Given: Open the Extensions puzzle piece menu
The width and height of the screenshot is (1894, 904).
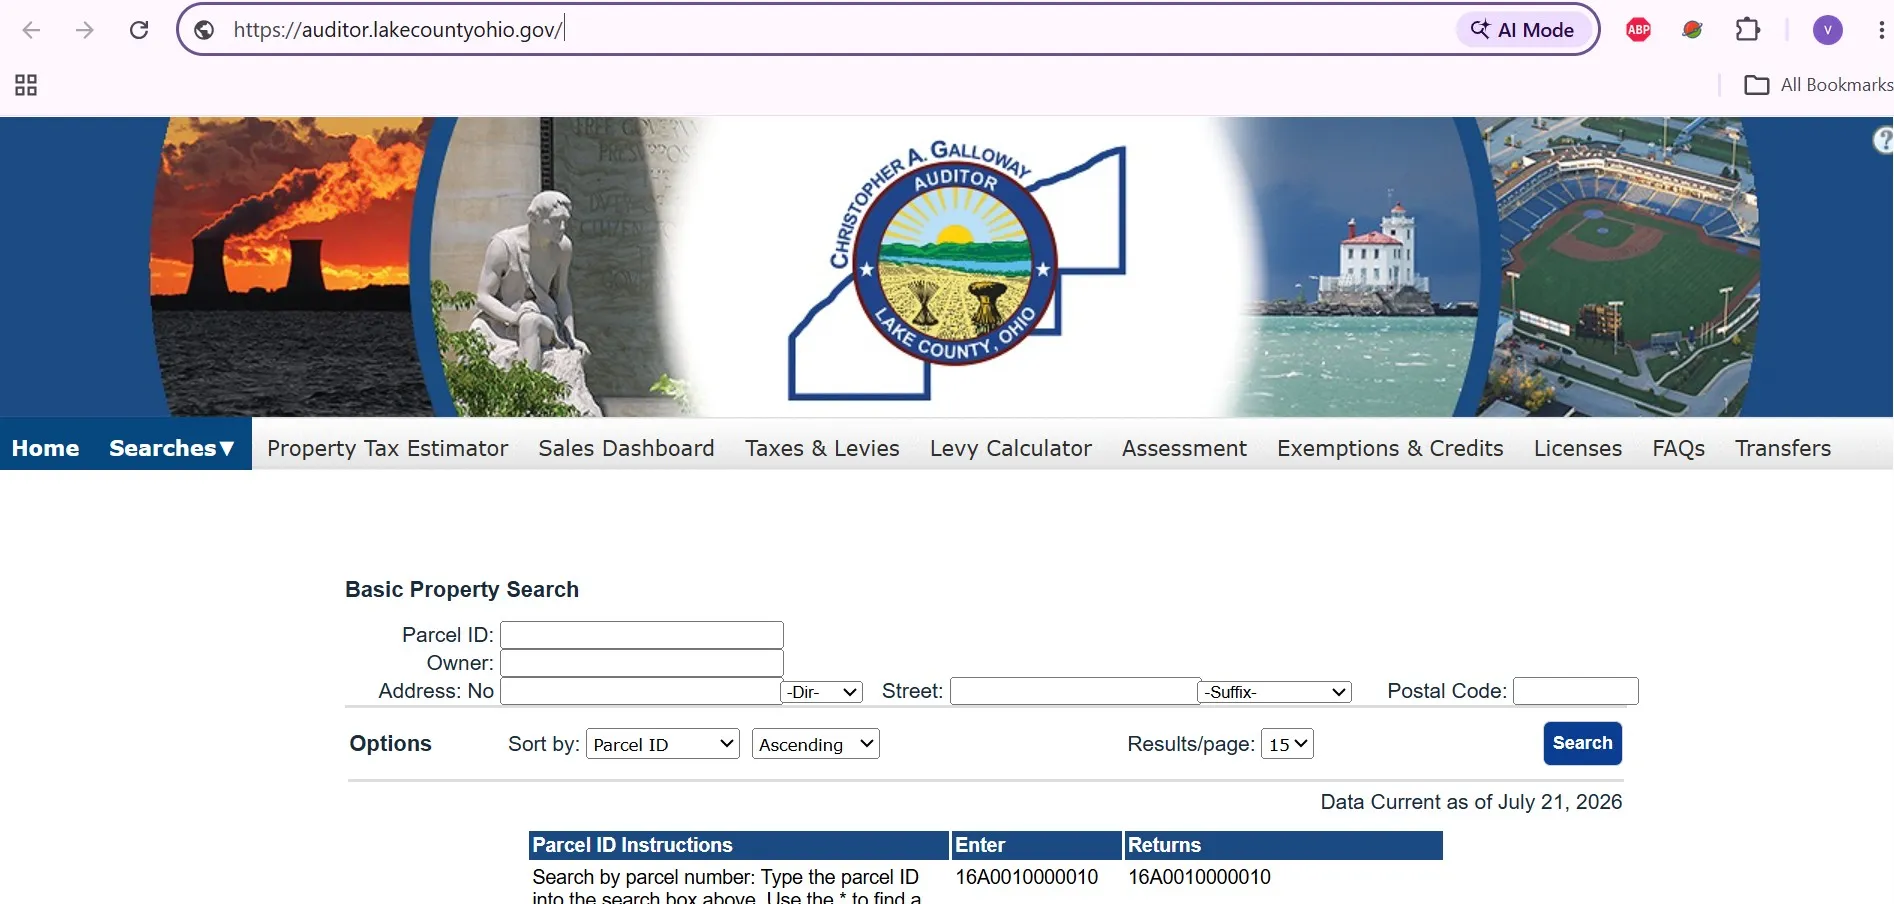Looking at the screenshot, I should (x=1747, y=30).
